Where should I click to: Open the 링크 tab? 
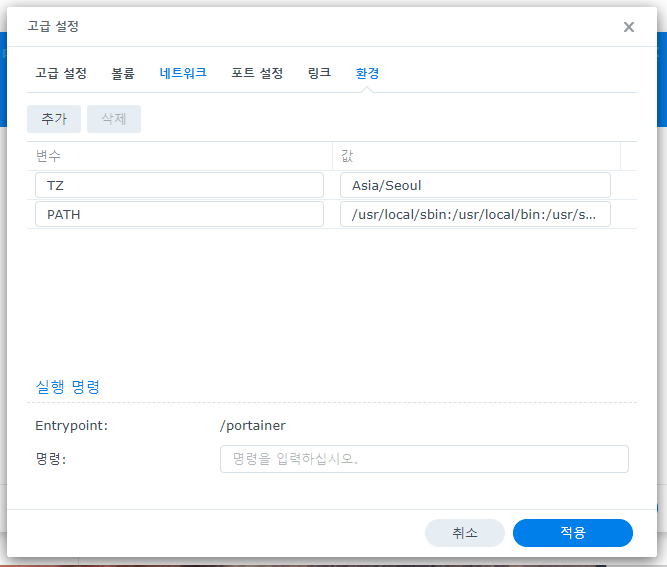pos(319,73)
